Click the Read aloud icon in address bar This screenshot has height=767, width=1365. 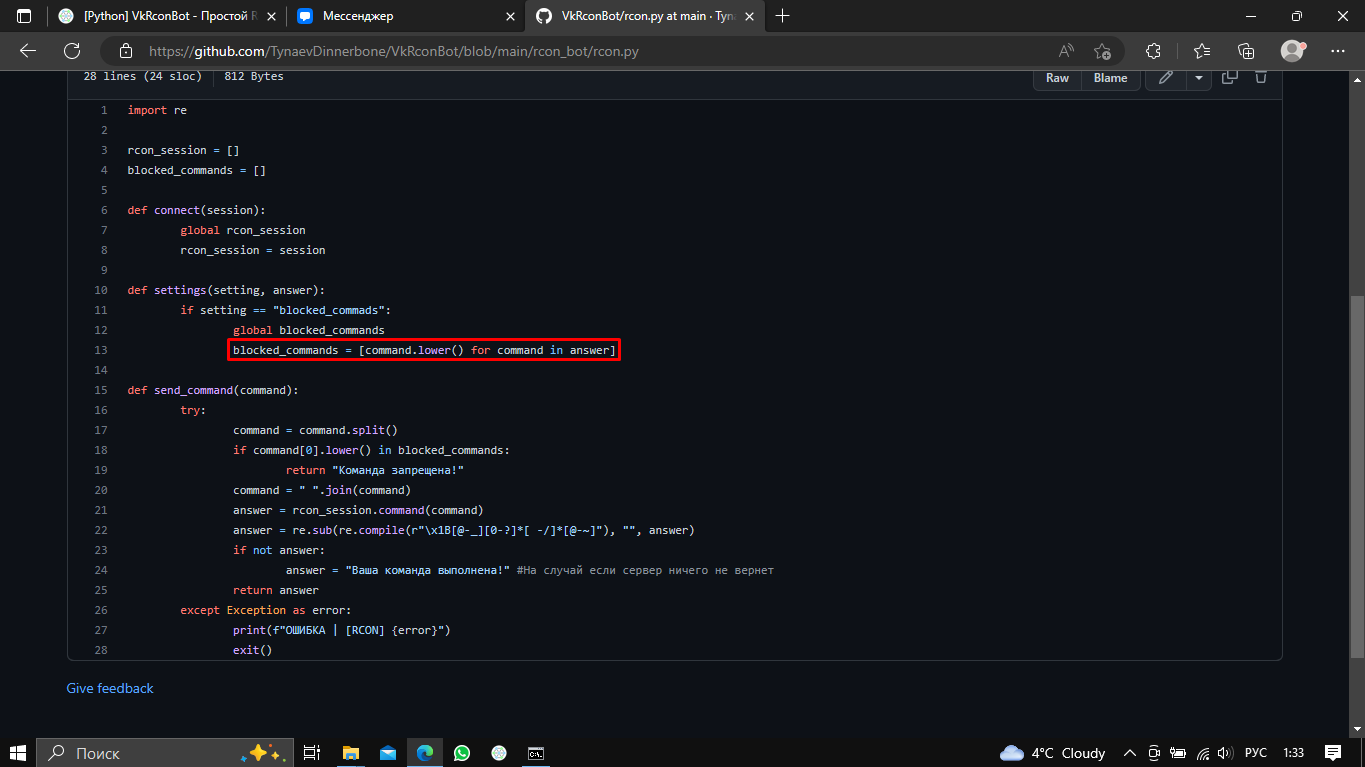tap(1066, 51)
